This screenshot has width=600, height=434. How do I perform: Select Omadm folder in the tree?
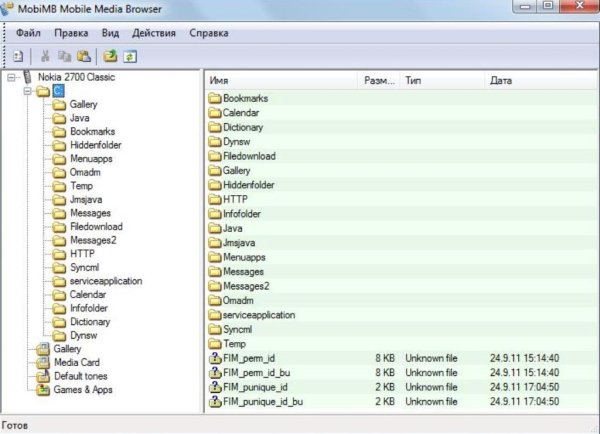pos(85,172)
